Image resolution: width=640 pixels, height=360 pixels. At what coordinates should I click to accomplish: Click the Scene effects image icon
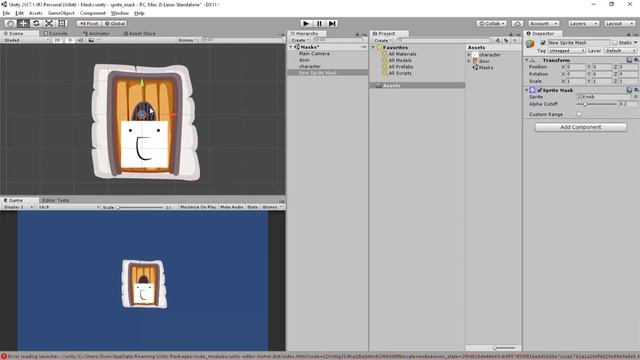coord(91,40)
